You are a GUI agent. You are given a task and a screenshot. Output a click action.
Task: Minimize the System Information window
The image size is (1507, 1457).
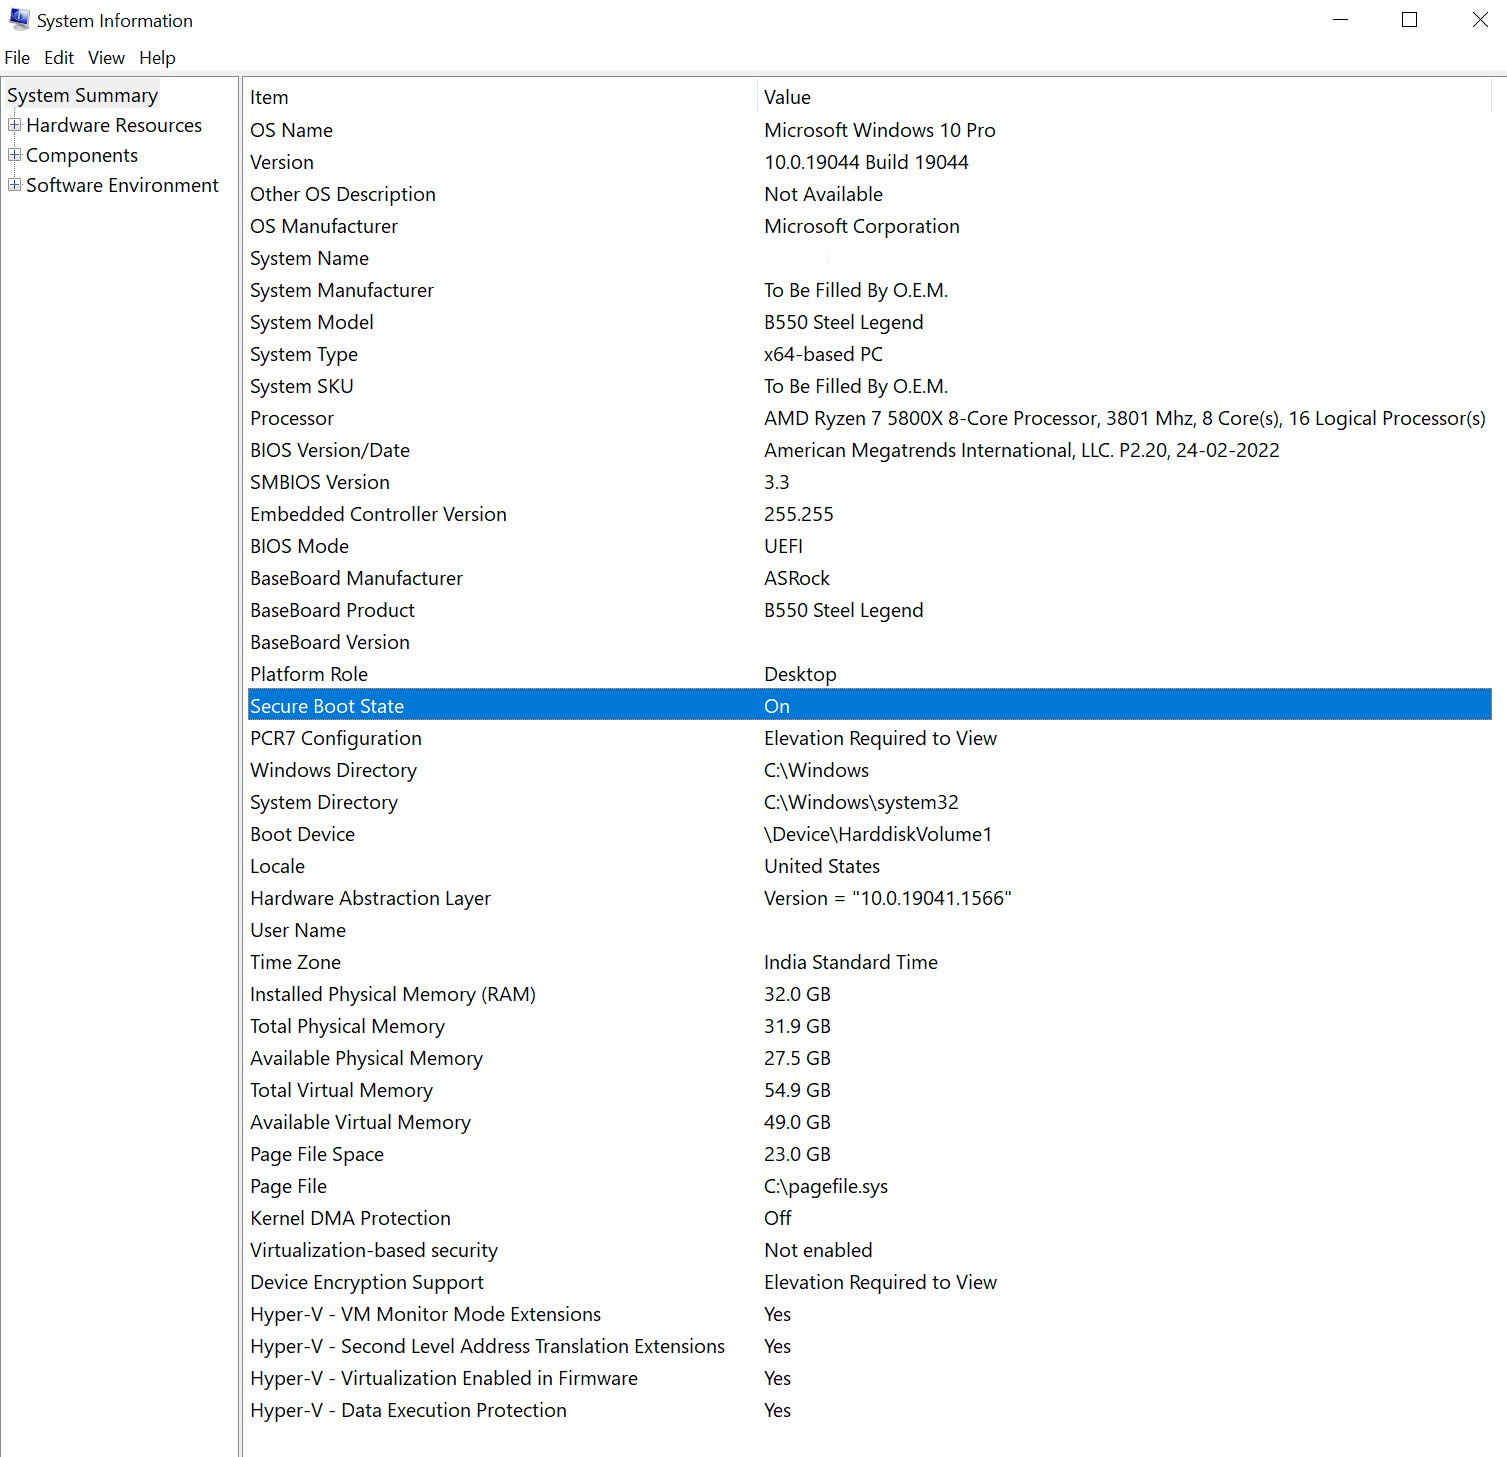pyautogui.click(x=1340, y=20)
